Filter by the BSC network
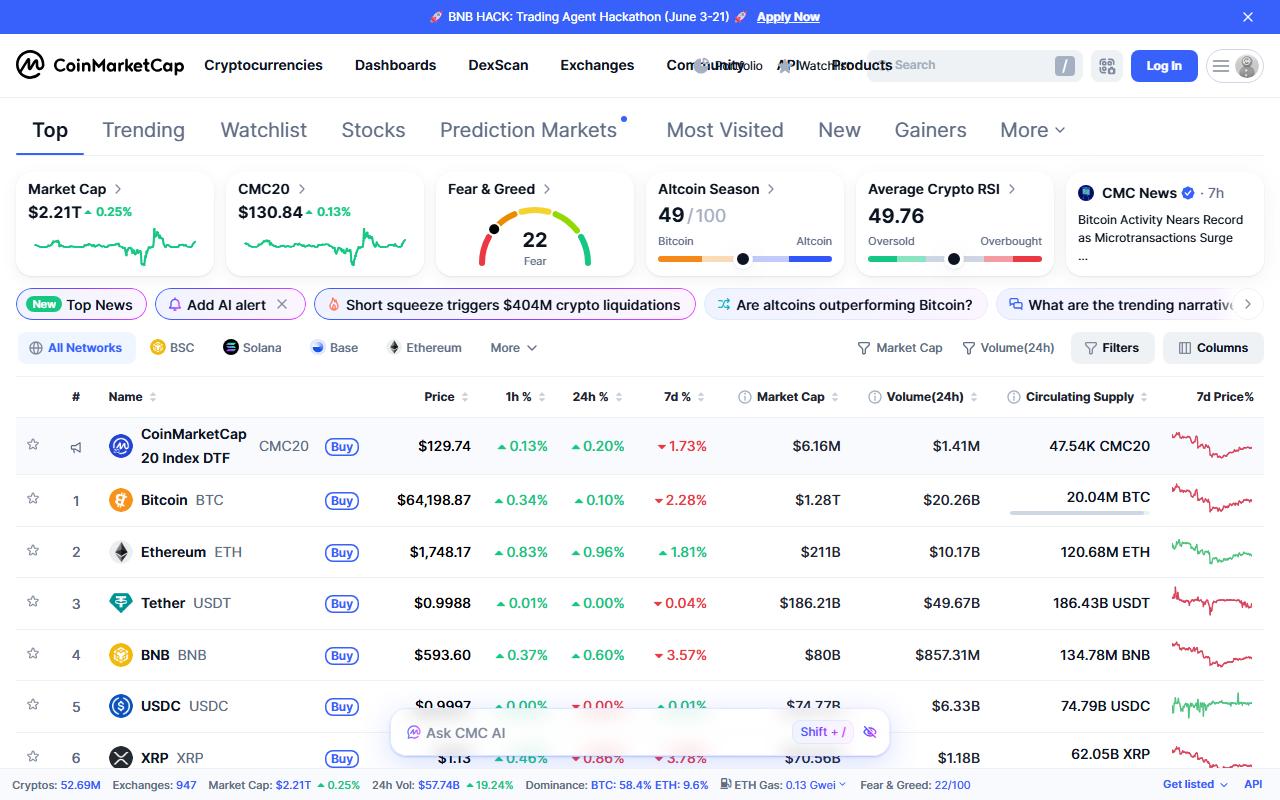Screen dimensions: 1280x800 coord(172,348)
